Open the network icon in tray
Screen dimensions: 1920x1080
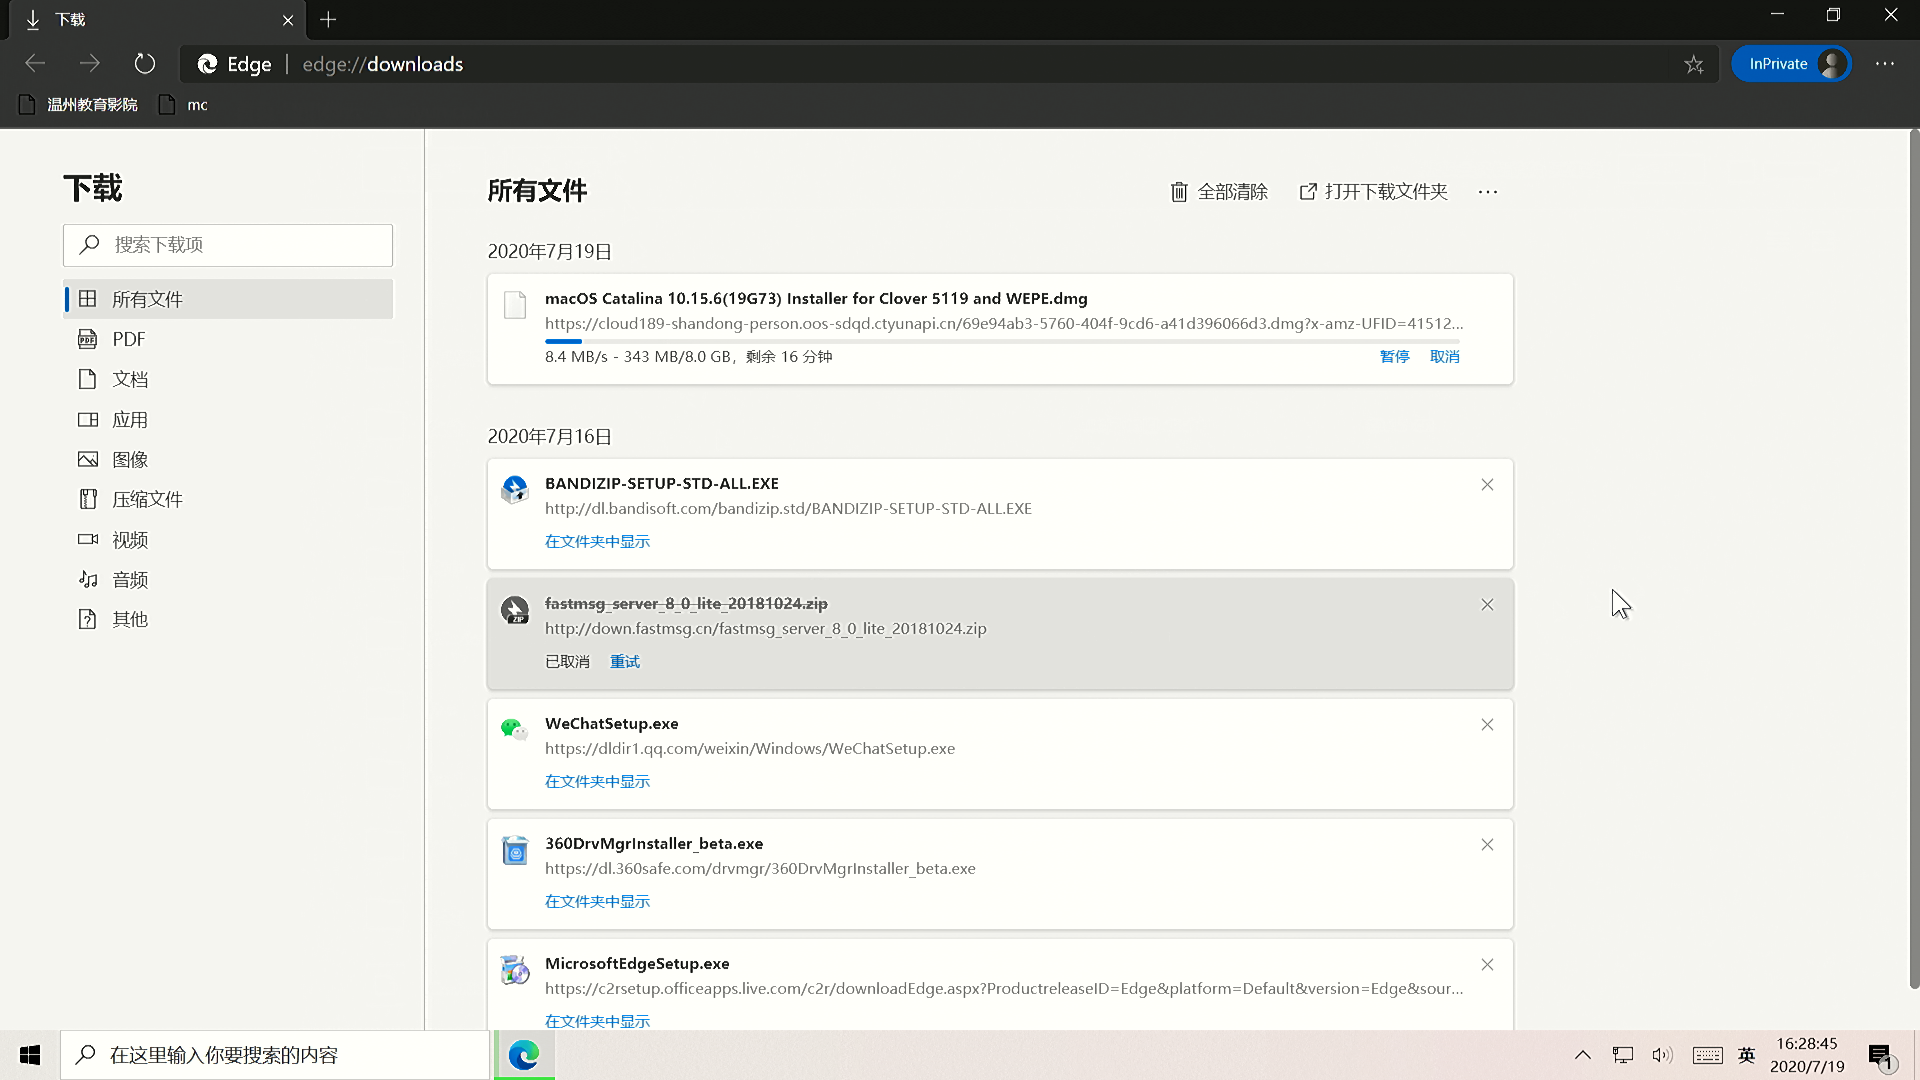click(1623, 1055)
